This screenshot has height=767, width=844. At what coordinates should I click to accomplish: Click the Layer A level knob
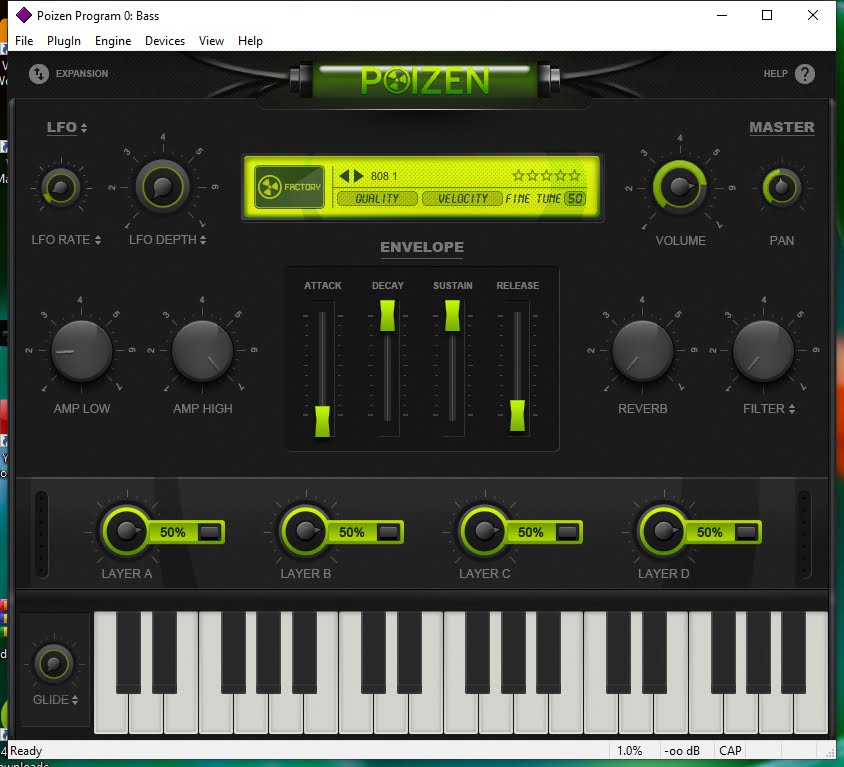pos(127,531)
